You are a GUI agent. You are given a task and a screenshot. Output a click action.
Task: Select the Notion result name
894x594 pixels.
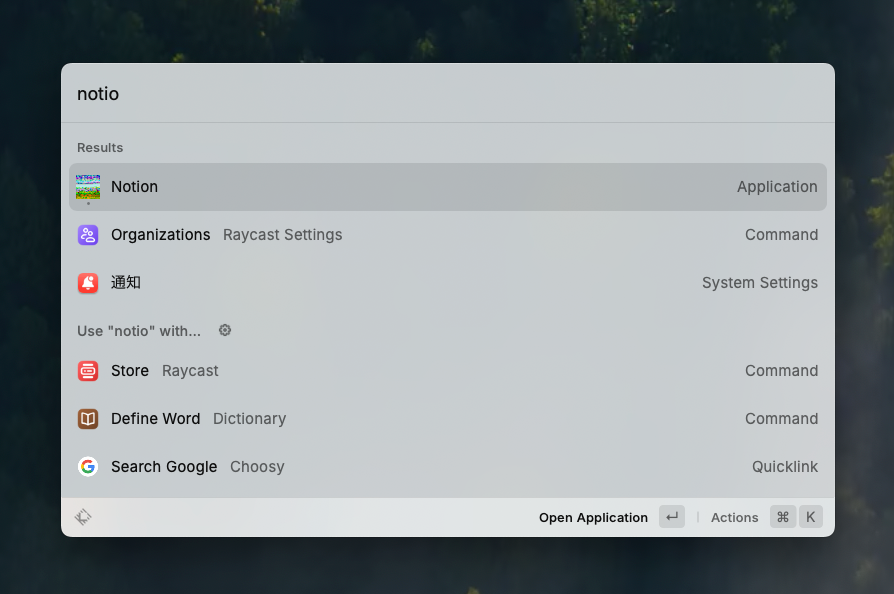pos(135,187)
